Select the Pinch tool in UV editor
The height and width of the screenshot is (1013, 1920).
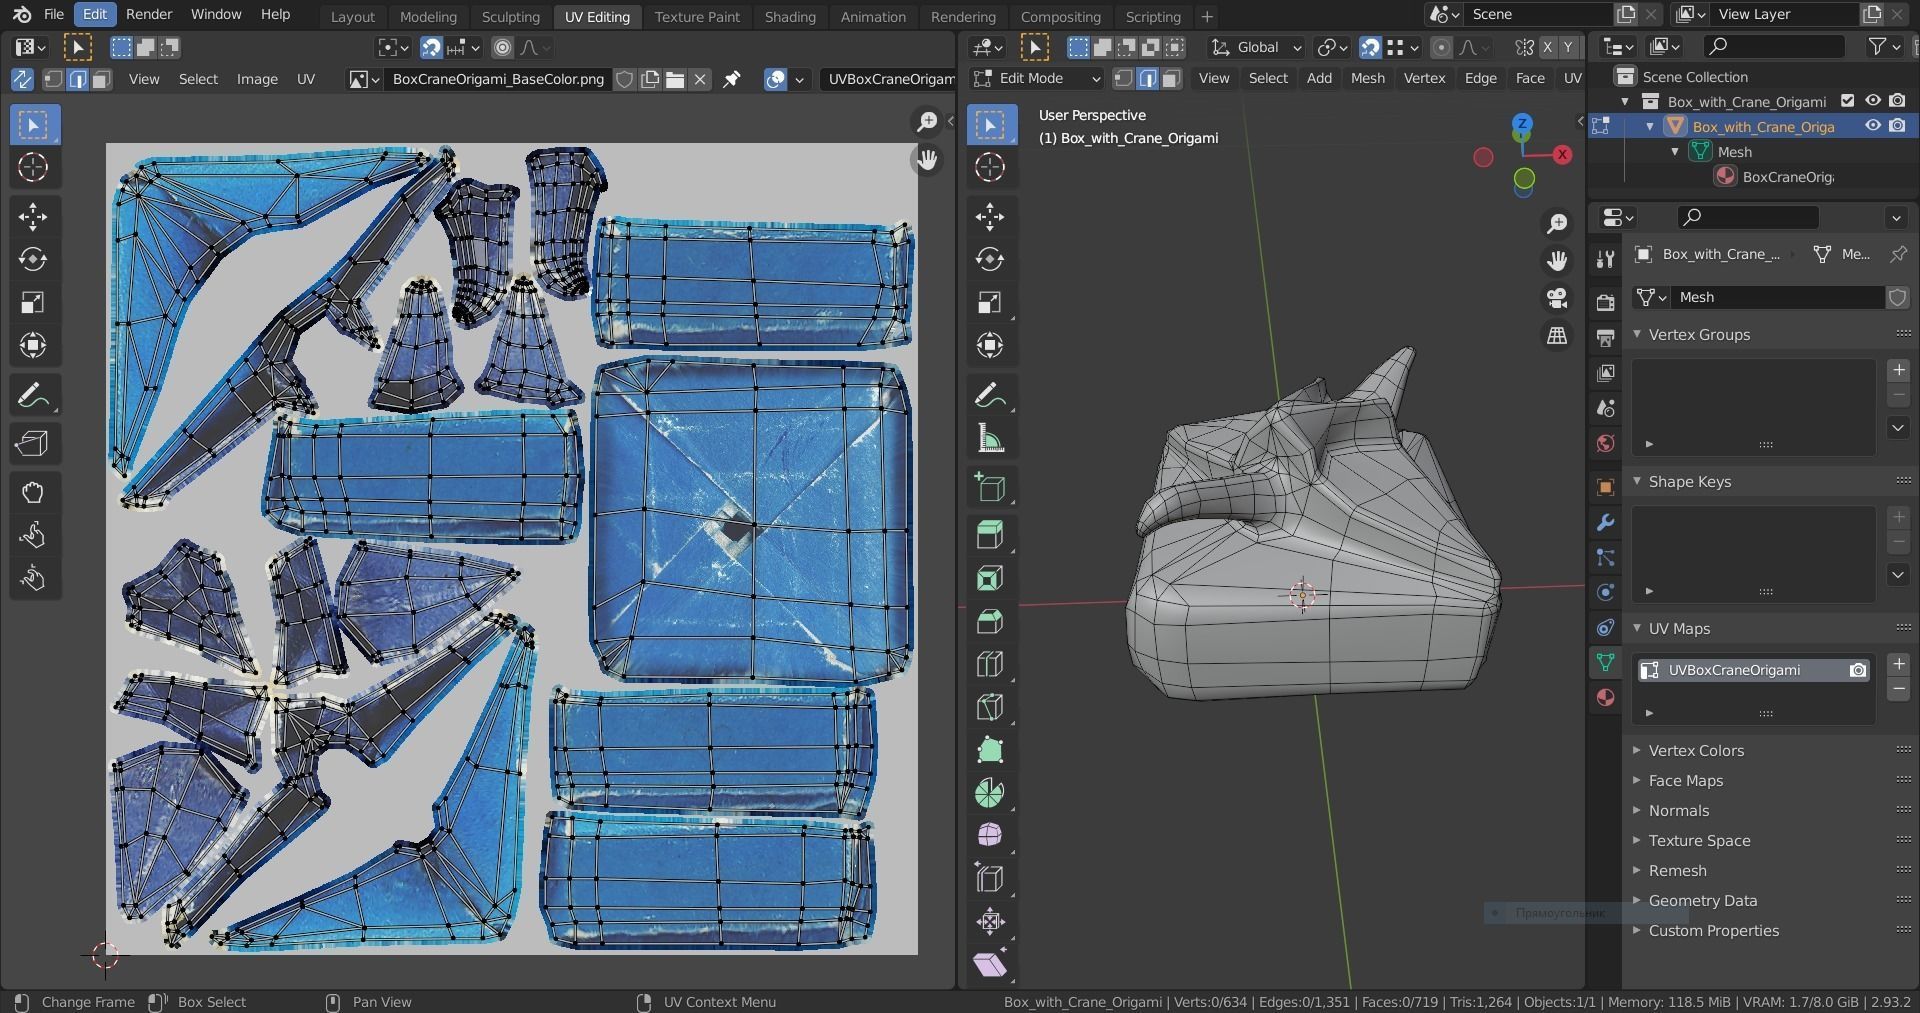coord(33,578)
